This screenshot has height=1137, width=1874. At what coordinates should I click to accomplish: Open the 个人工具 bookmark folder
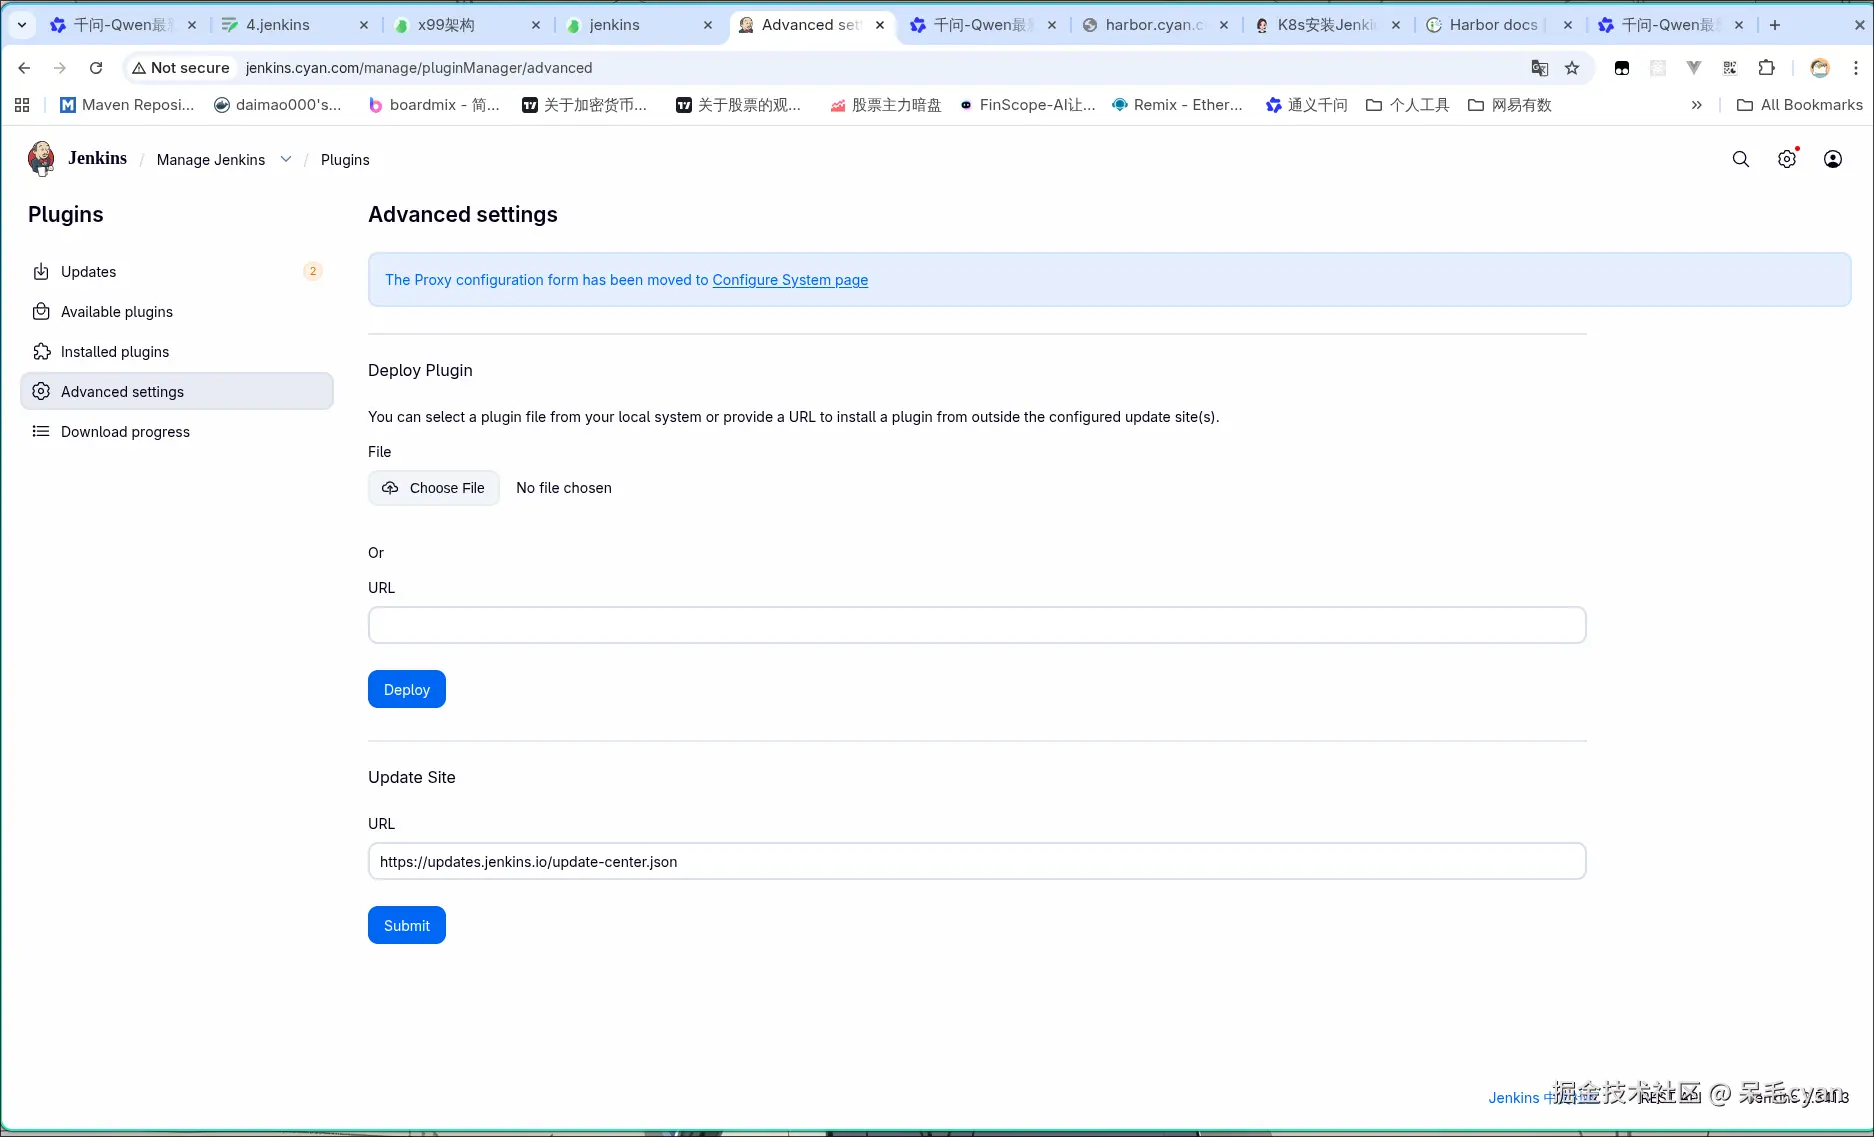(1408, 105)
